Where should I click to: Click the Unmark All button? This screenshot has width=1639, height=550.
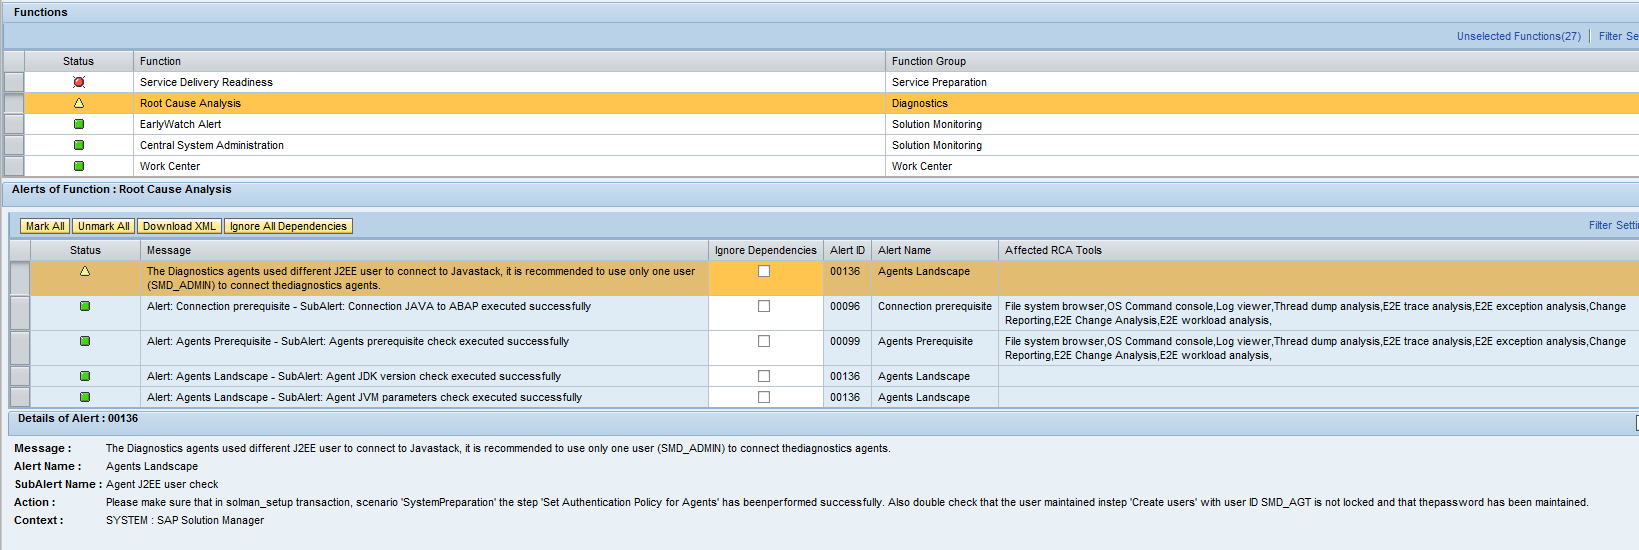point(103,226)
